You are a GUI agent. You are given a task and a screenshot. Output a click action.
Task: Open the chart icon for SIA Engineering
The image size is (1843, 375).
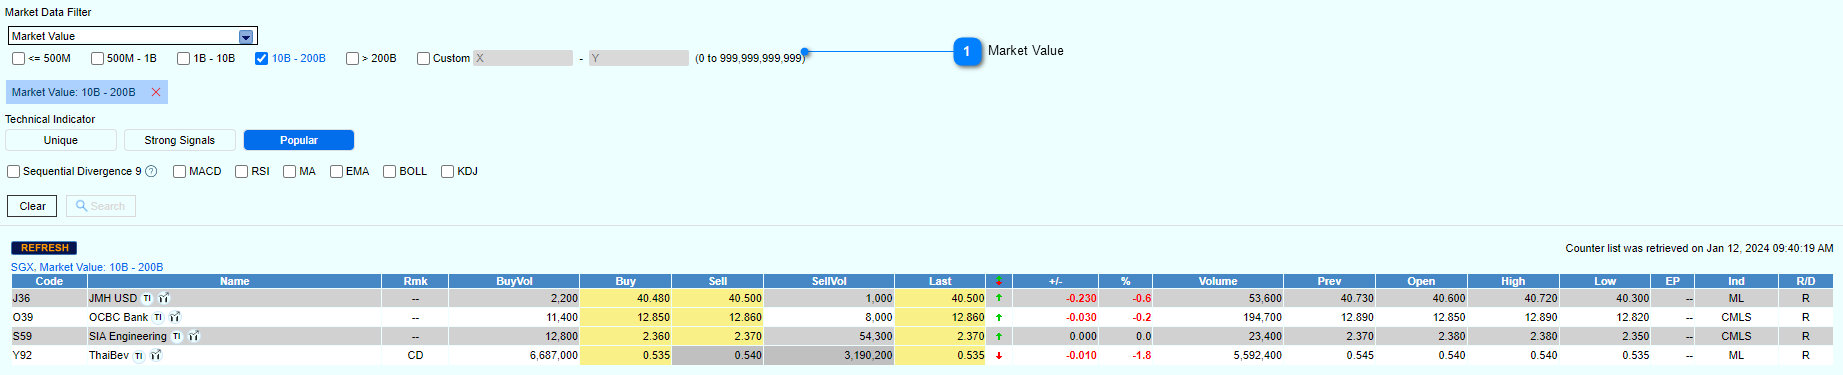coord(194,336)
